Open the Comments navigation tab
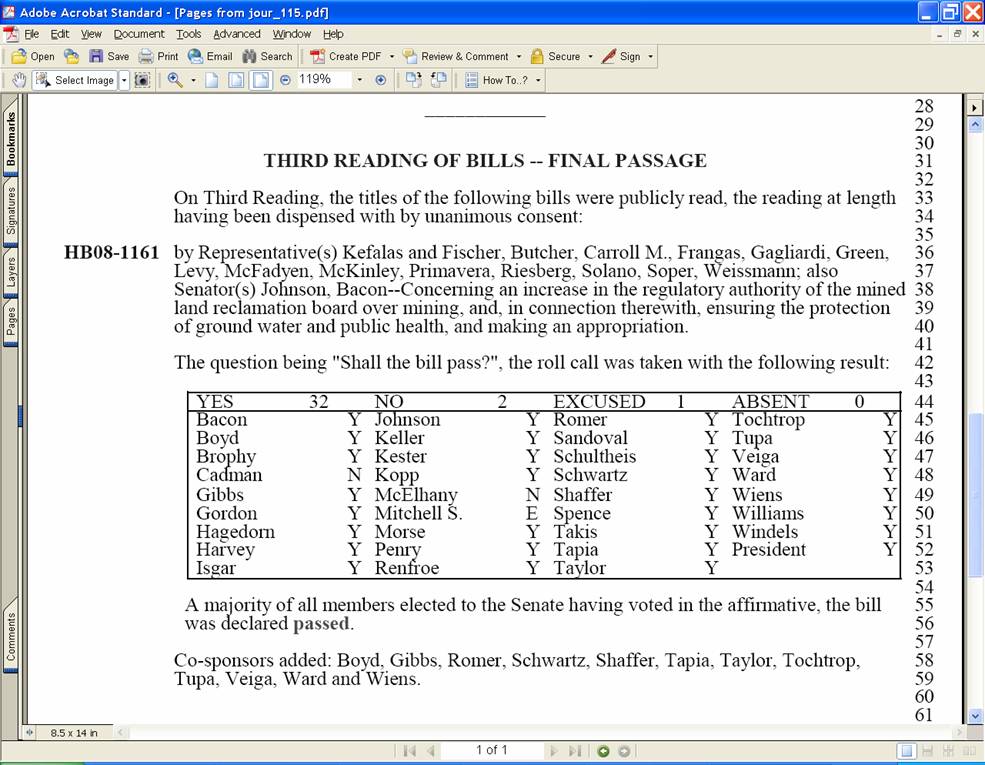The image size is (985, 765). [x=11, y=636]
